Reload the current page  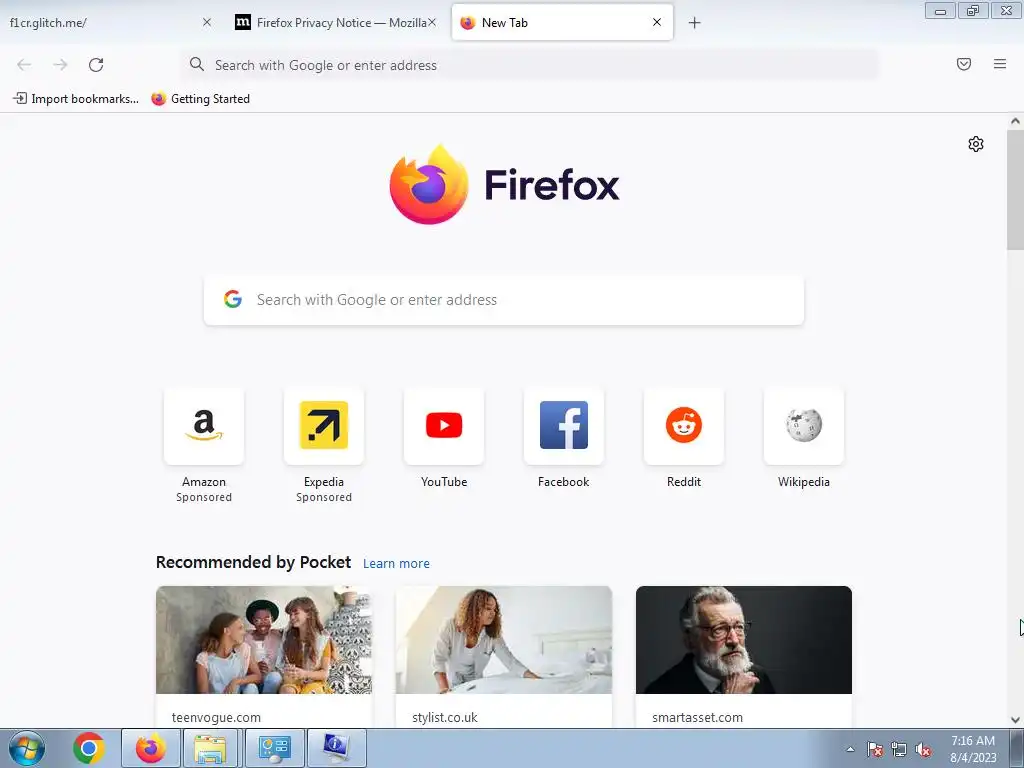96,65
